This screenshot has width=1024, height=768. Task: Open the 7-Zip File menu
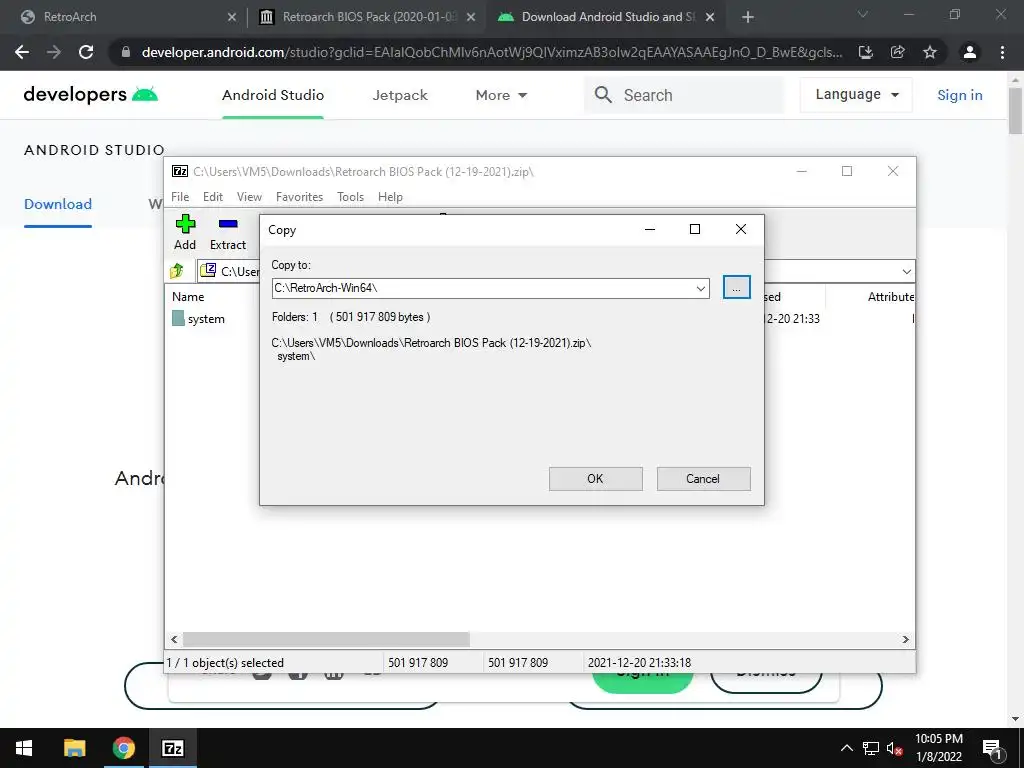(x=180, y=197)
